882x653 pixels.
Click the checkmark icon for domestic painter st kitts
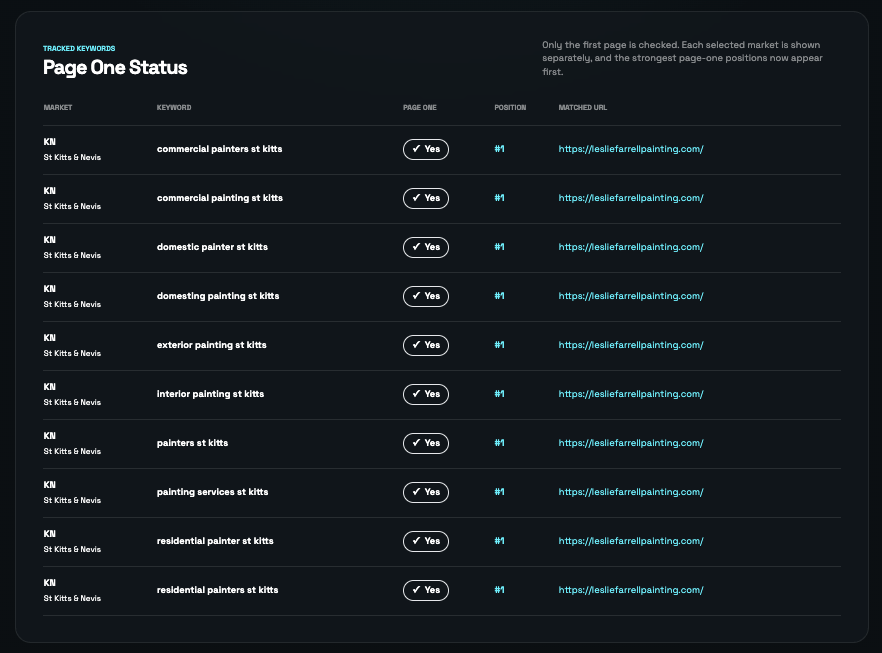415,247
